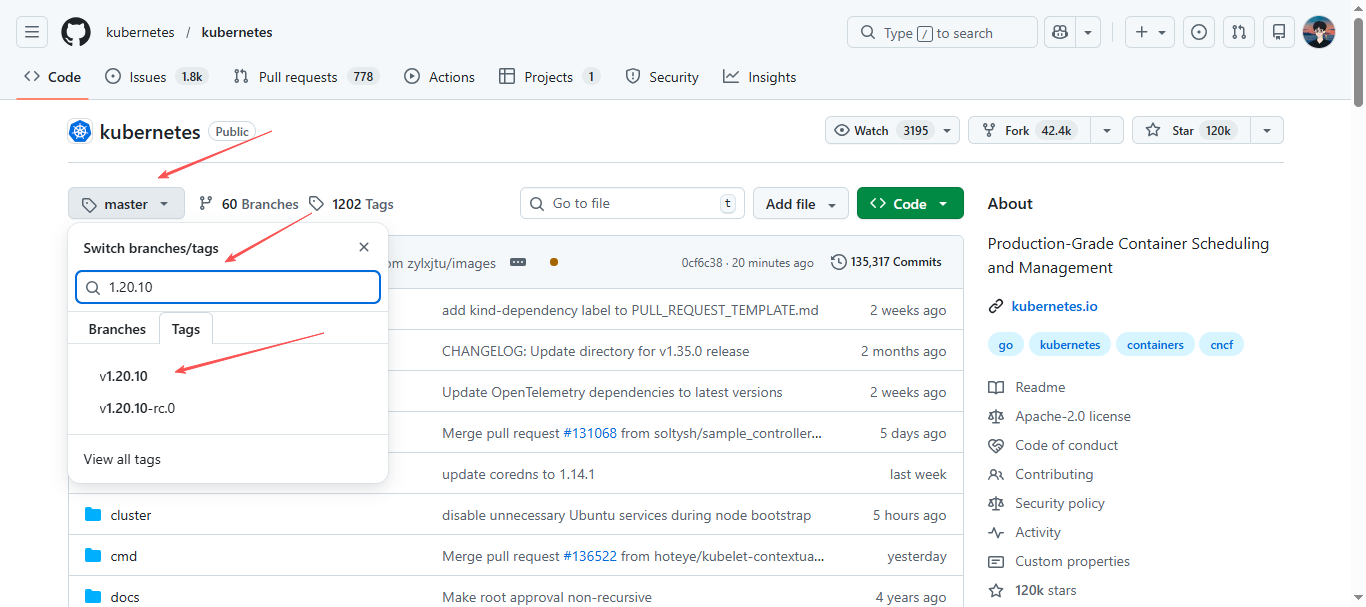Open the user profile avatar menu
Screen dimensions: 1366x607
1319,32
